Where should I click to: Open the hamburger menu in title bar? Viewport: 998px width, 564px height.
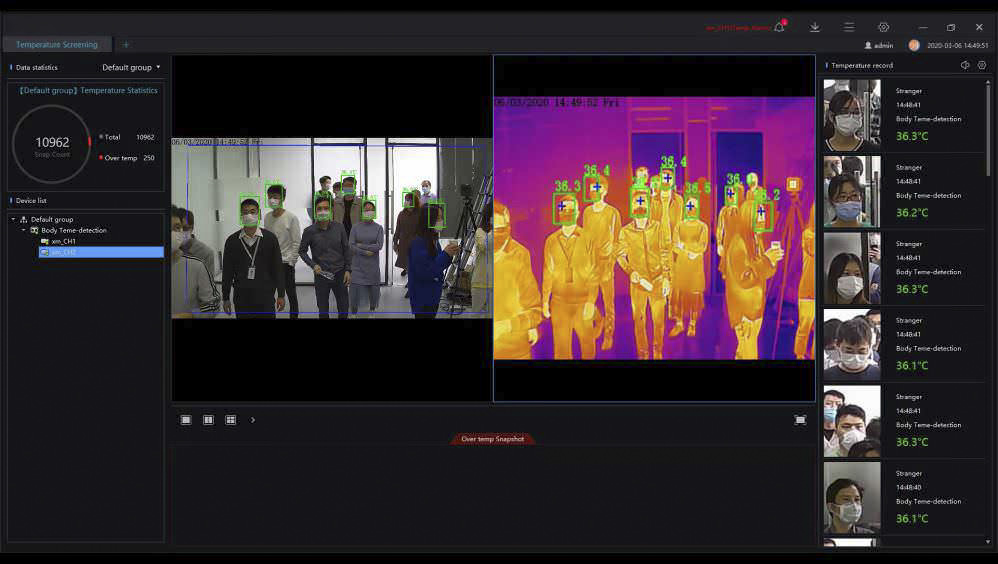point(849,27)
